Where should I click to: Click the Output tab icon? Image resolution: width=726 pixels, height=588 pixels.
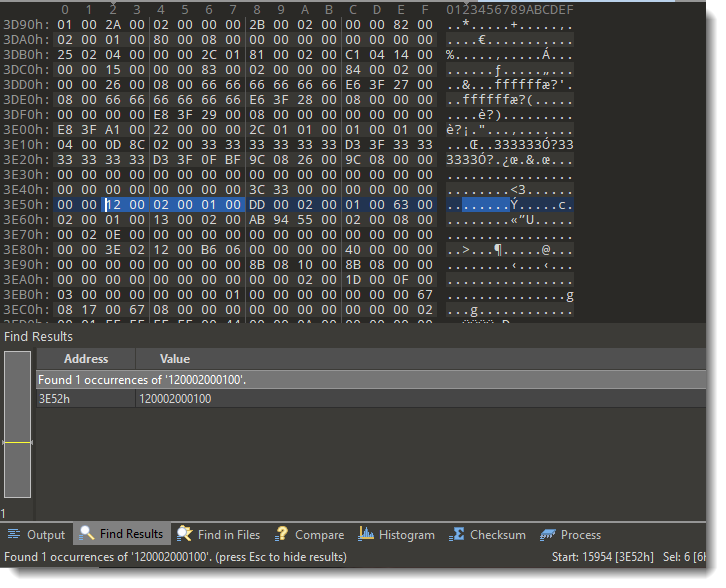[14, 535]
